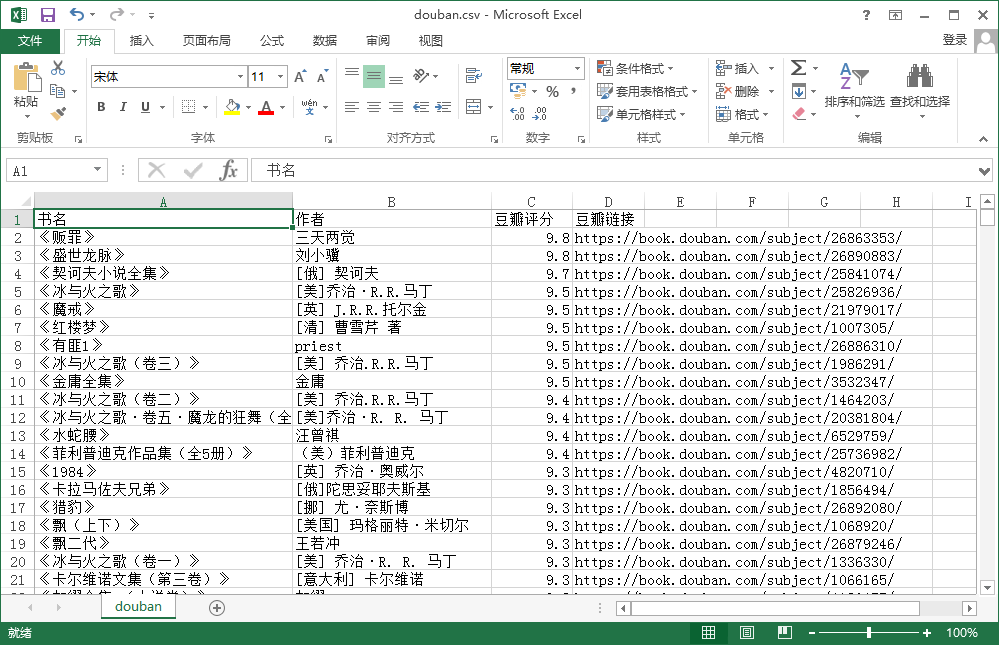Toggle underline formatting
Image resolution: width=999 pixels, height=645 pixels.
(145, 107)
